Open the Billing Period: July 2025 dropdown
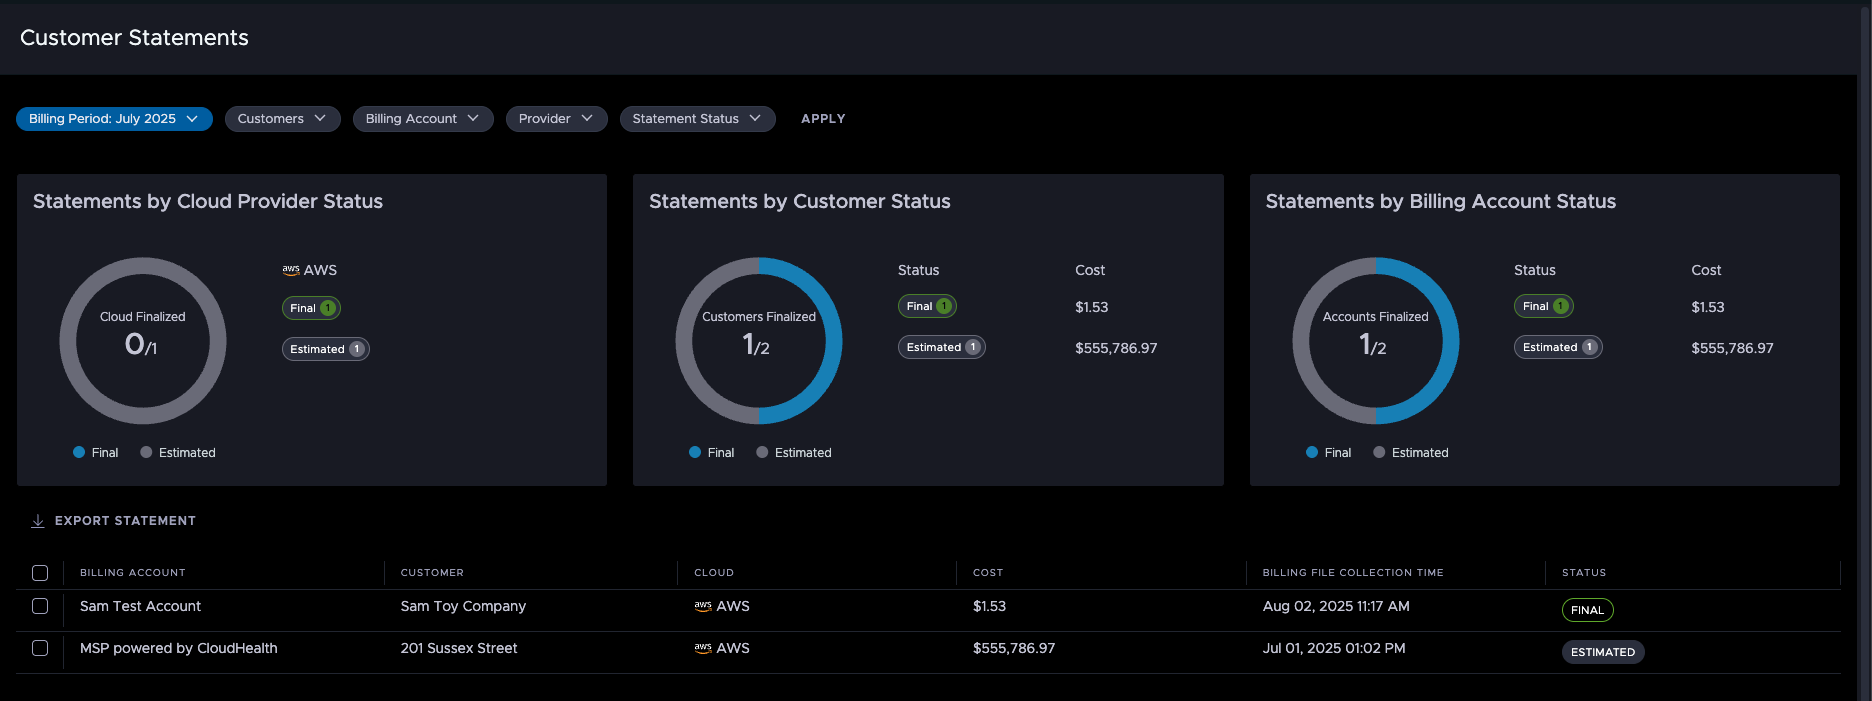Image resolution: width=1872 pixels, height=701 pixels. coord(114,119)
